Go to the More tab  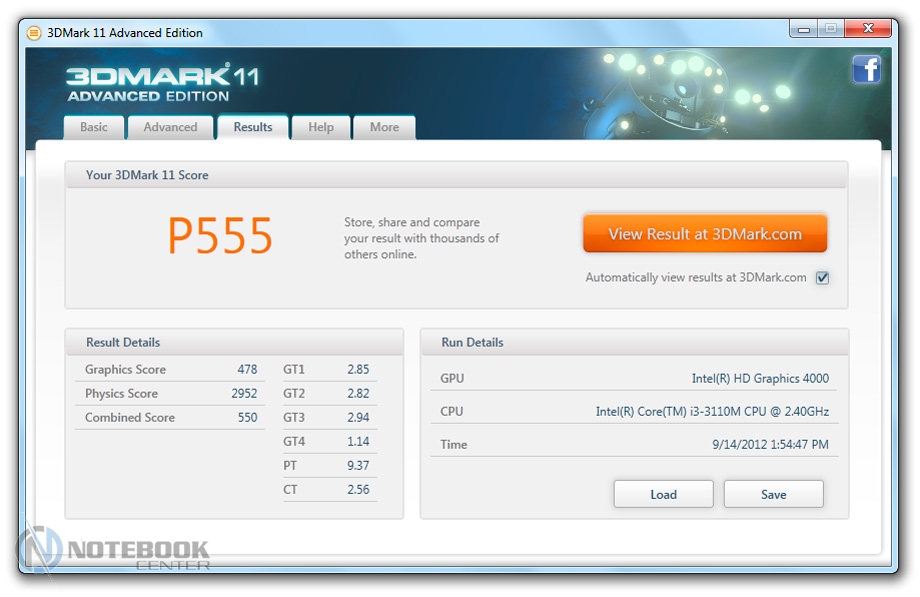coord(384,127)
